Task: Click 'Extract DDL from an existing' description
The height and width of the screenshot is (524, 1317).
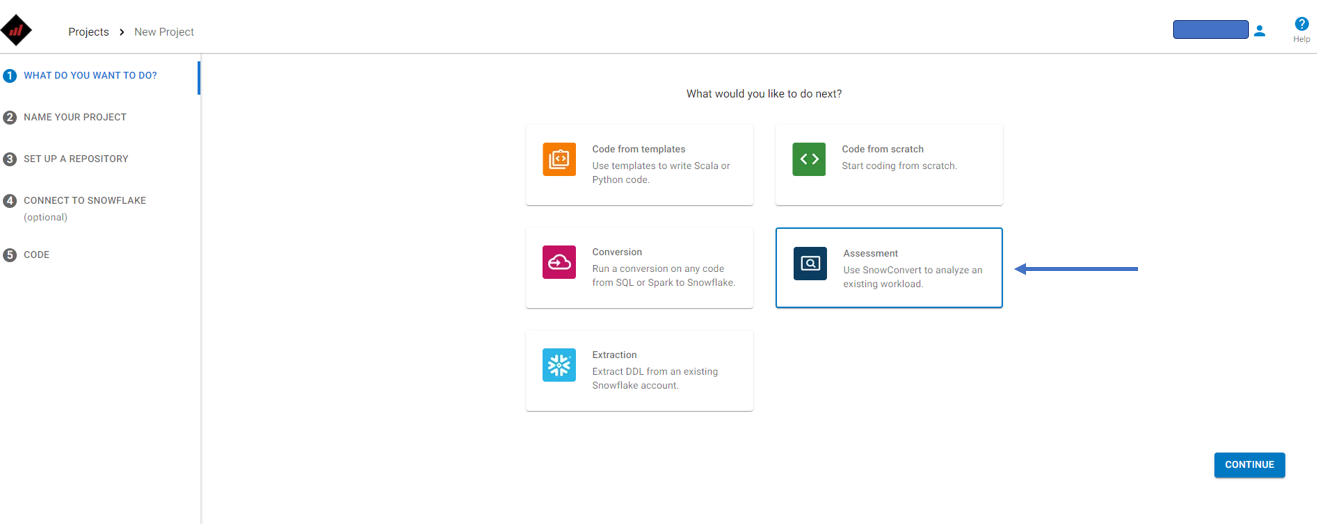Action: coord(655,379)
